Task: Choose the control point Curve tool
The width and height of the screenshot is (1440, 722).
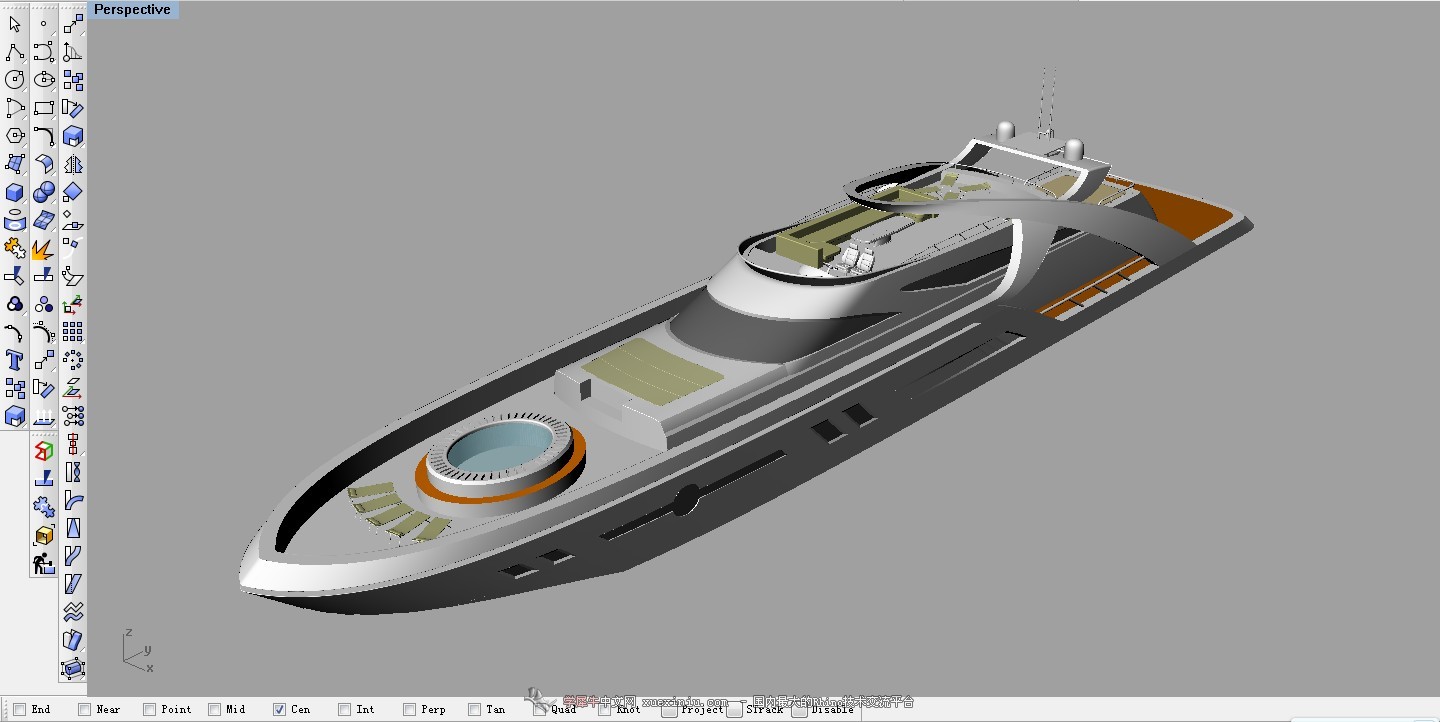Action: pos(44,51)
